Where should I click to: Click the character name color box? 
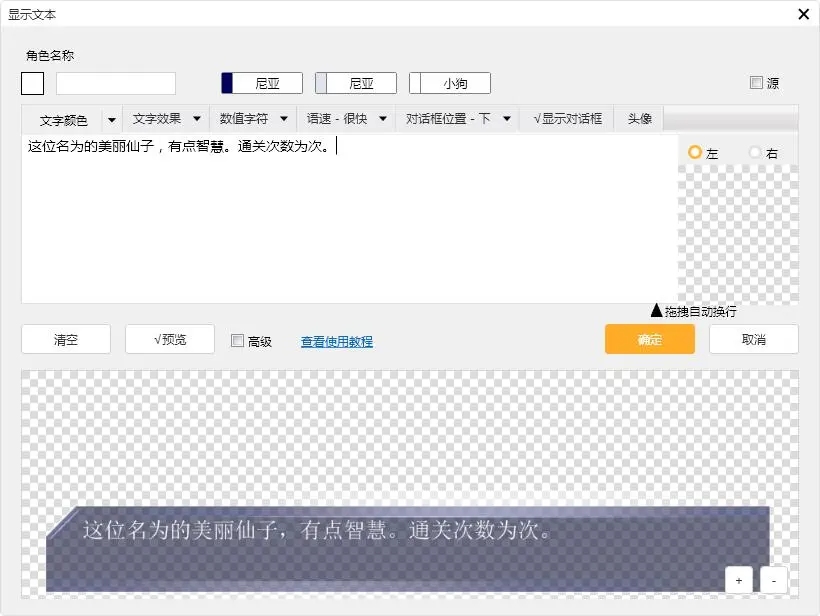[x=33, y=83]
